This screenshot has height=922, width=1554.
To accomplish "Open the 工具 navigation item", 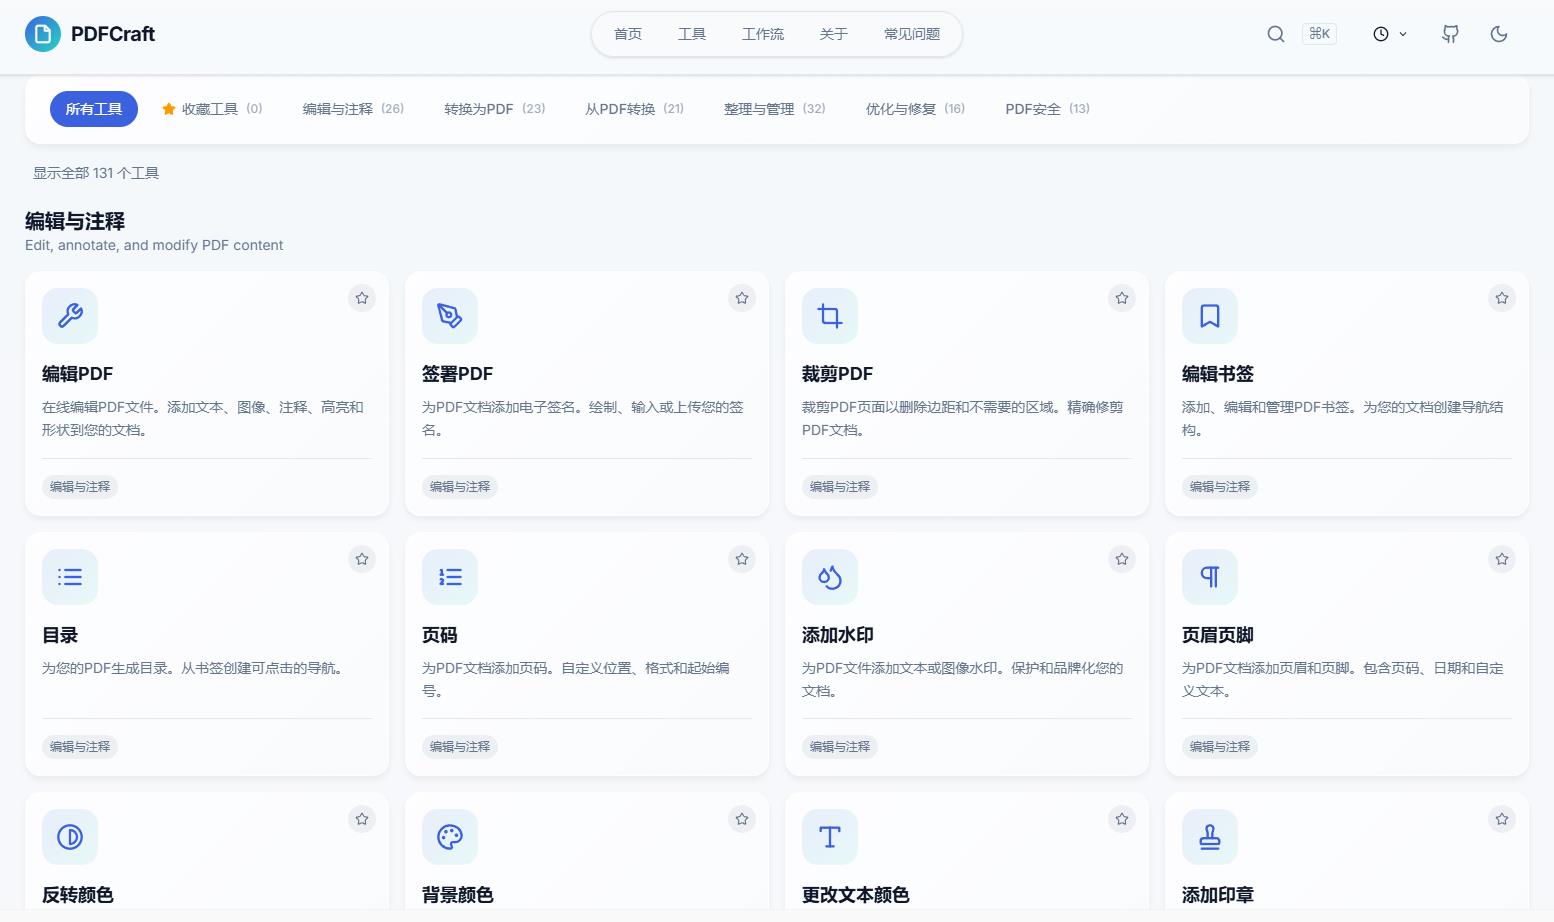I will pyautogui.click(x=692, y=34).
